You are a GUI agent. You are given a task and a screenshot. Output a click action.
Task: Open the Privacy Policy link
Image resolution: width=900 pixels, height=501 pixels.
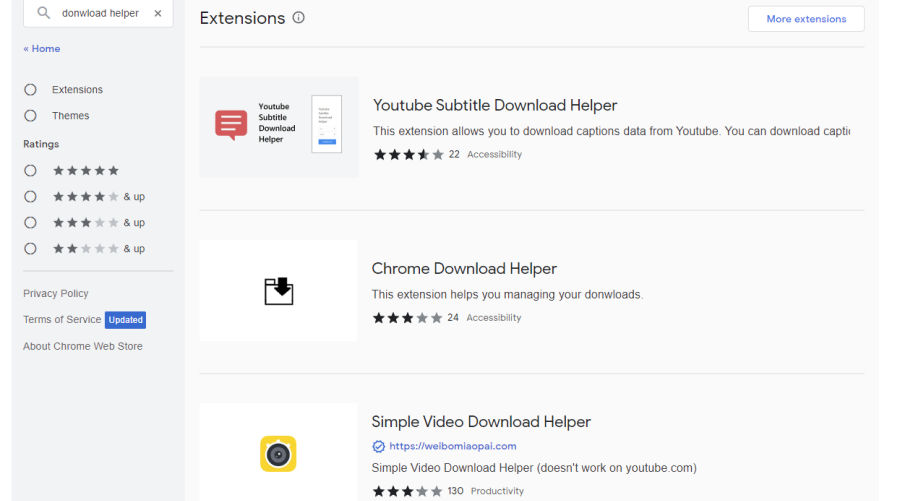pos(56,293)
